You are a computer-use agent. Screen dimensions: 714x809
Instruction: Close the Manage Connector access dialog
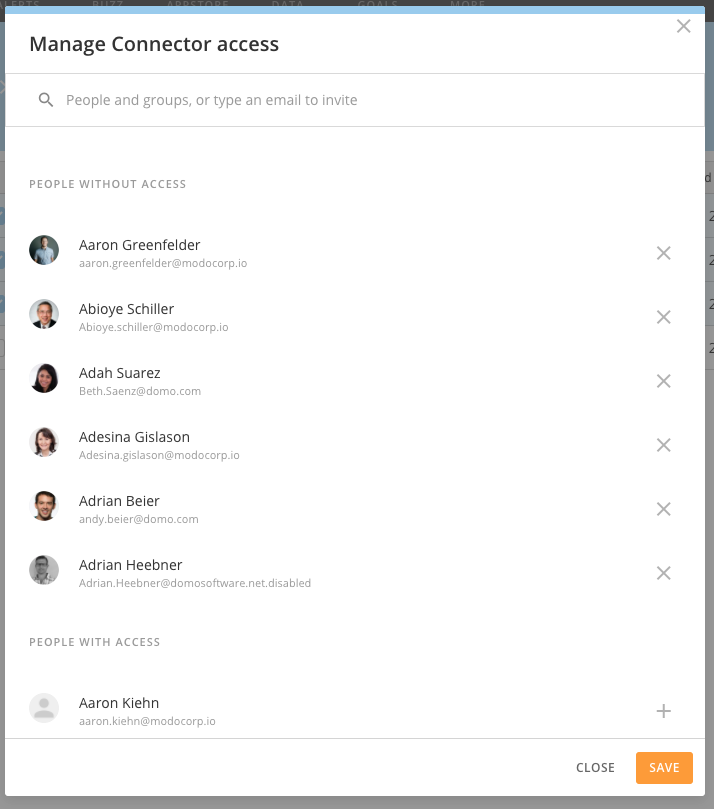683,26
